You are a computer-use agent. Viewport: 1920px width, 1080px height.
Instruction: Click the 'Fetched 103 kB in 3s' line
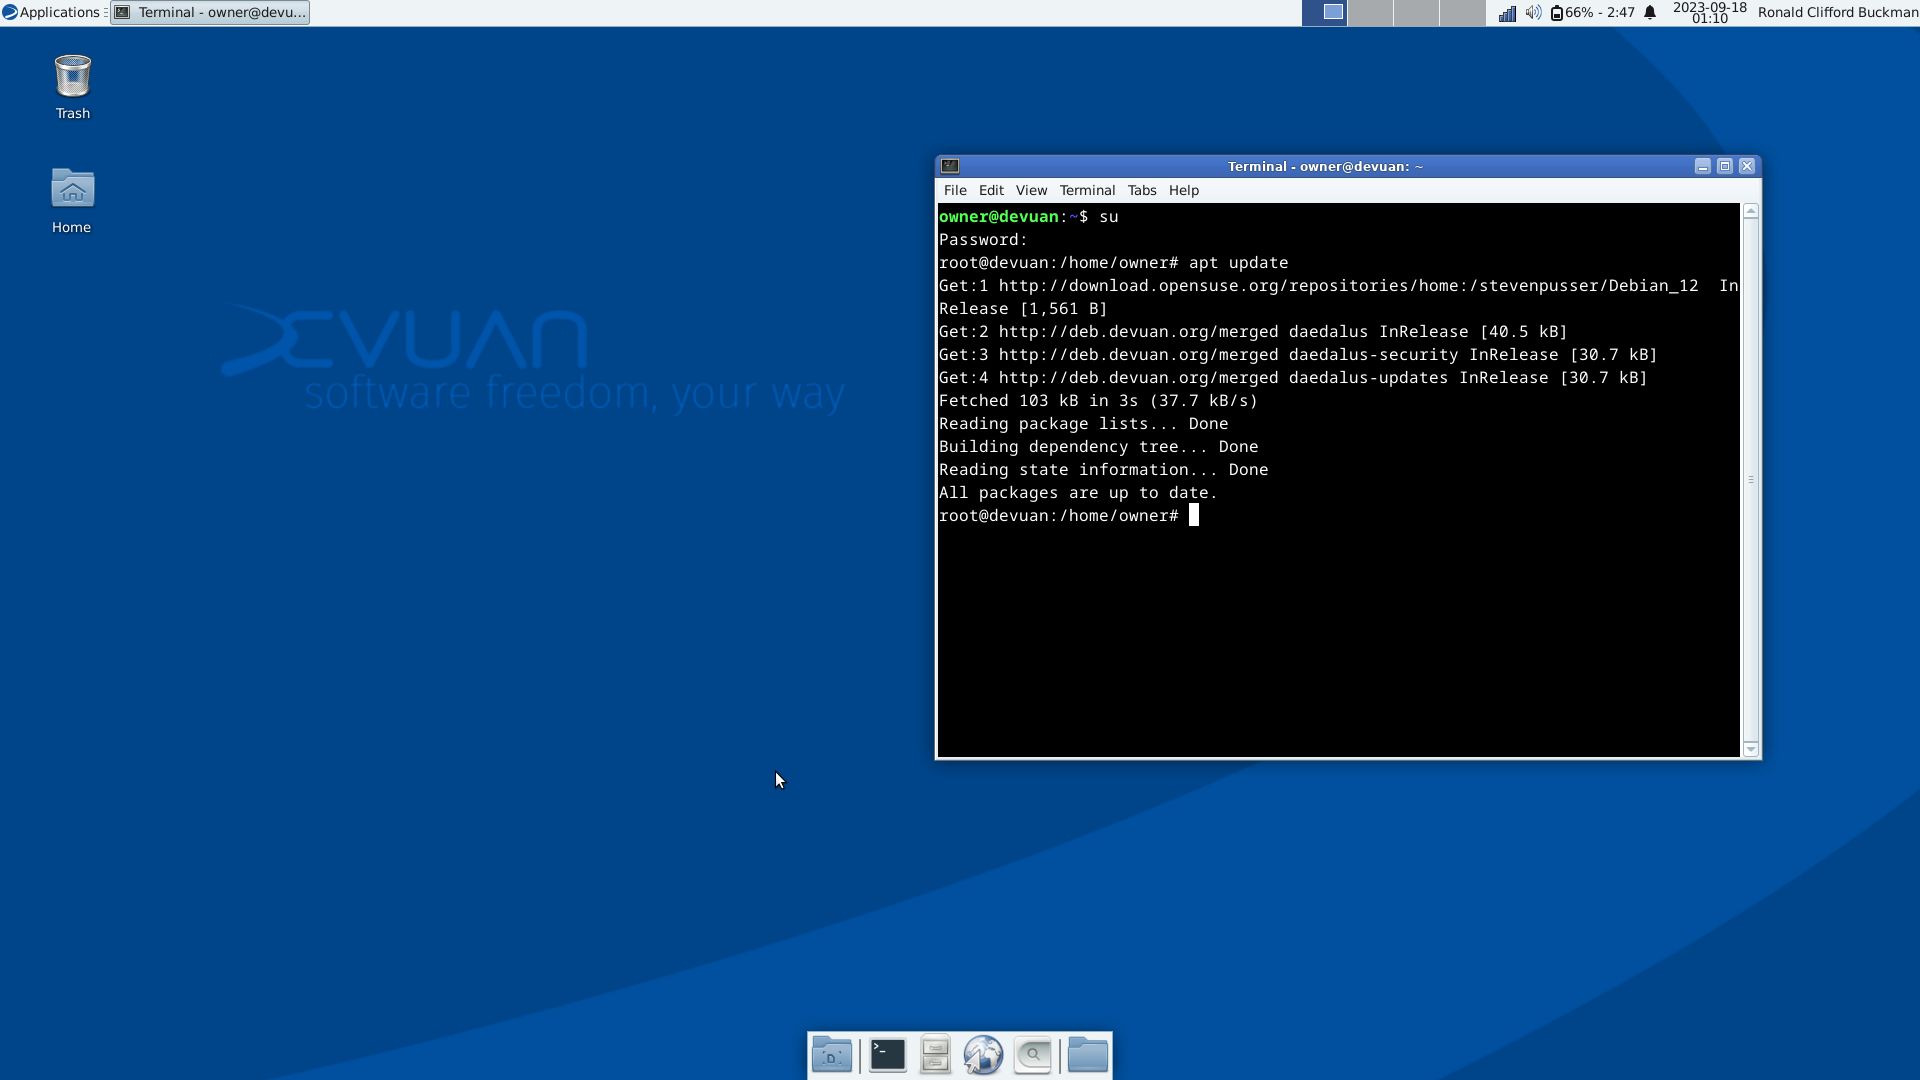1098,401
